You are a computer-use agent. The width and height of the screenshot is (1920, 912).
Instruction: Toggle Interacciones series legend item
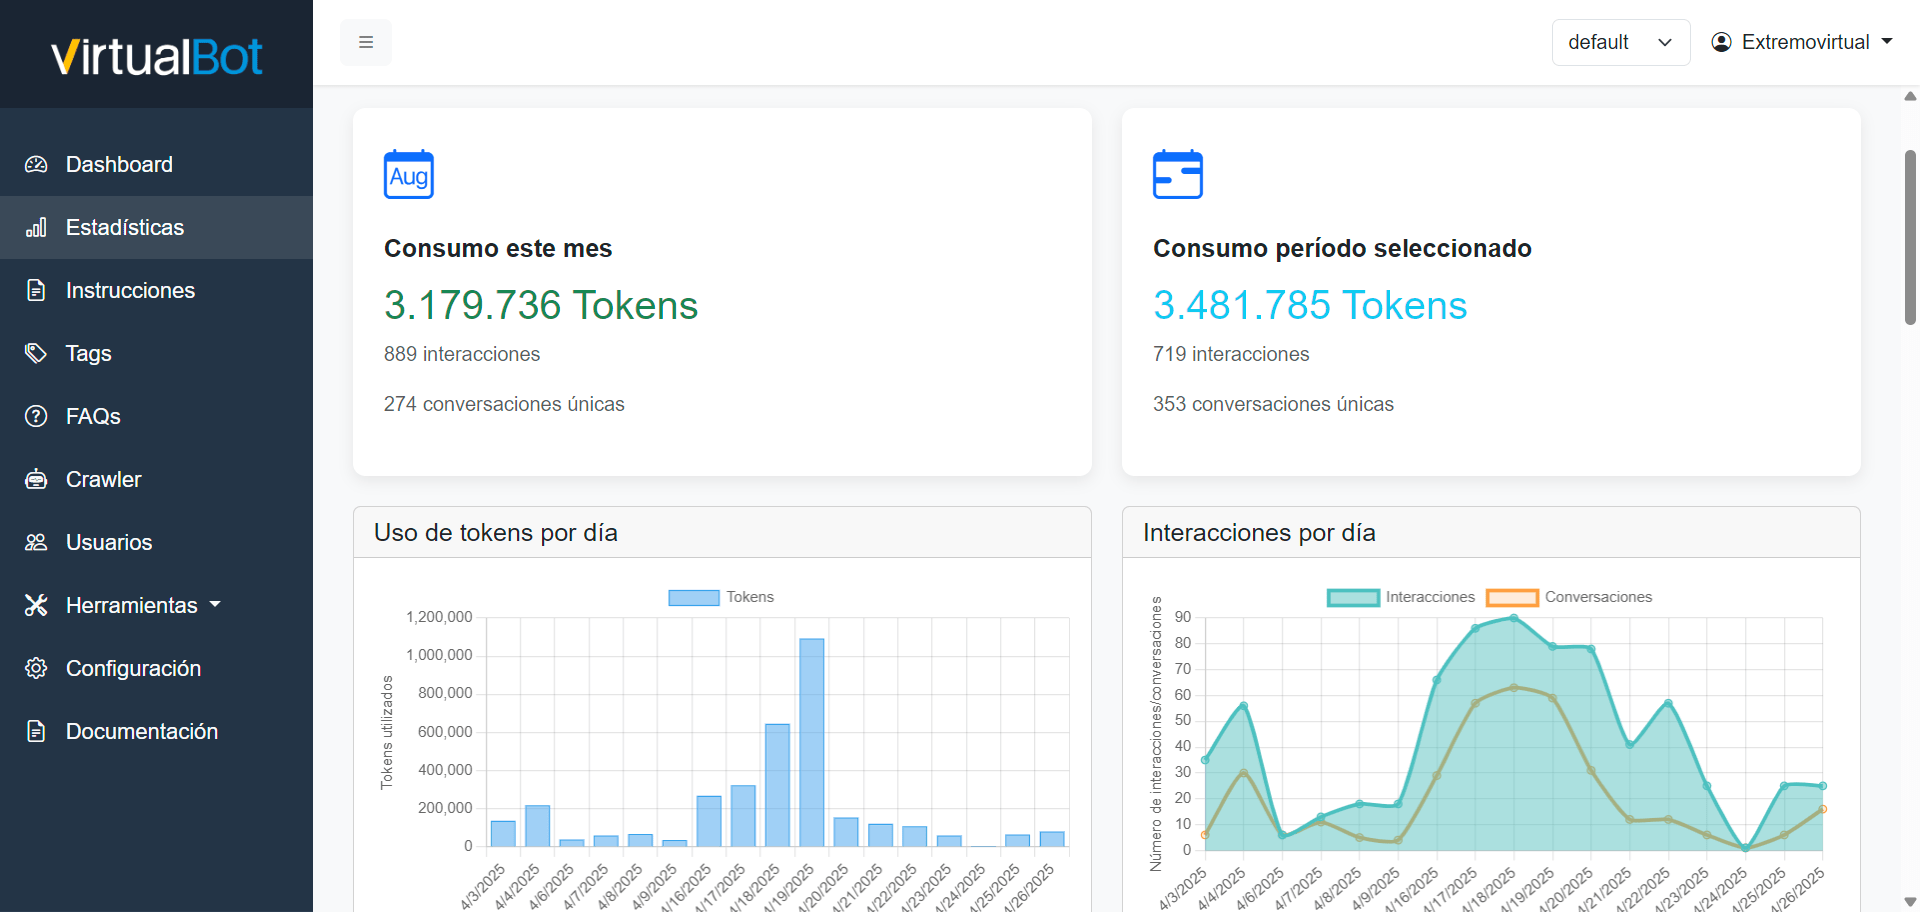pos(1401,597)
